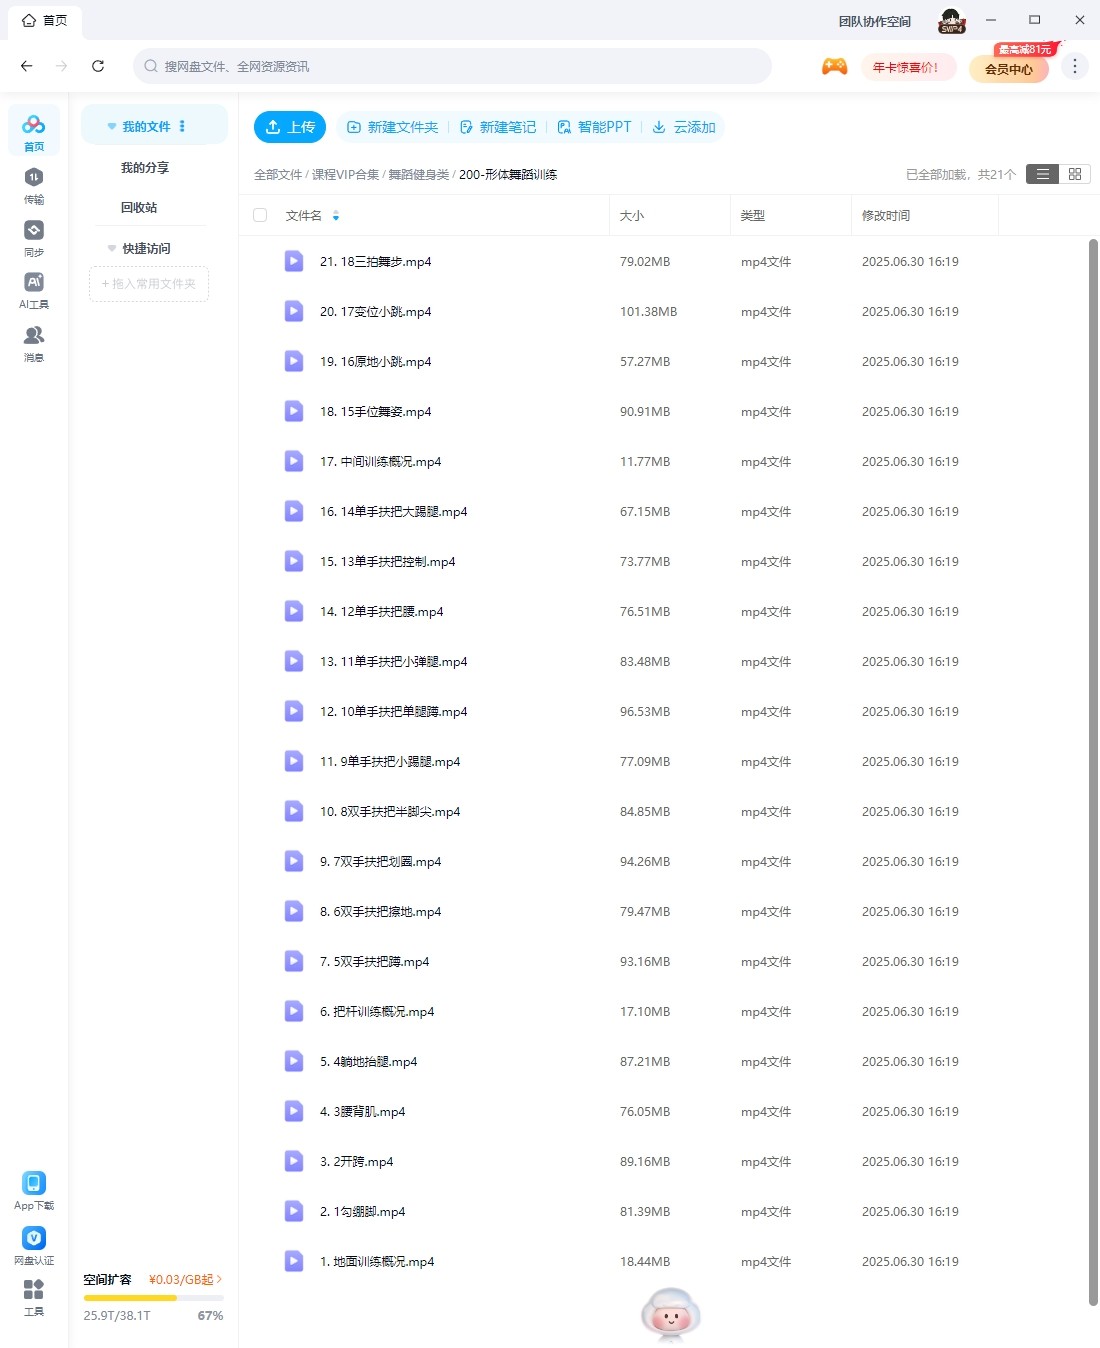Open 回收站 in the left panel
The height and width of the screenshot is (1348, 1100).
click(x=139, y=208)
